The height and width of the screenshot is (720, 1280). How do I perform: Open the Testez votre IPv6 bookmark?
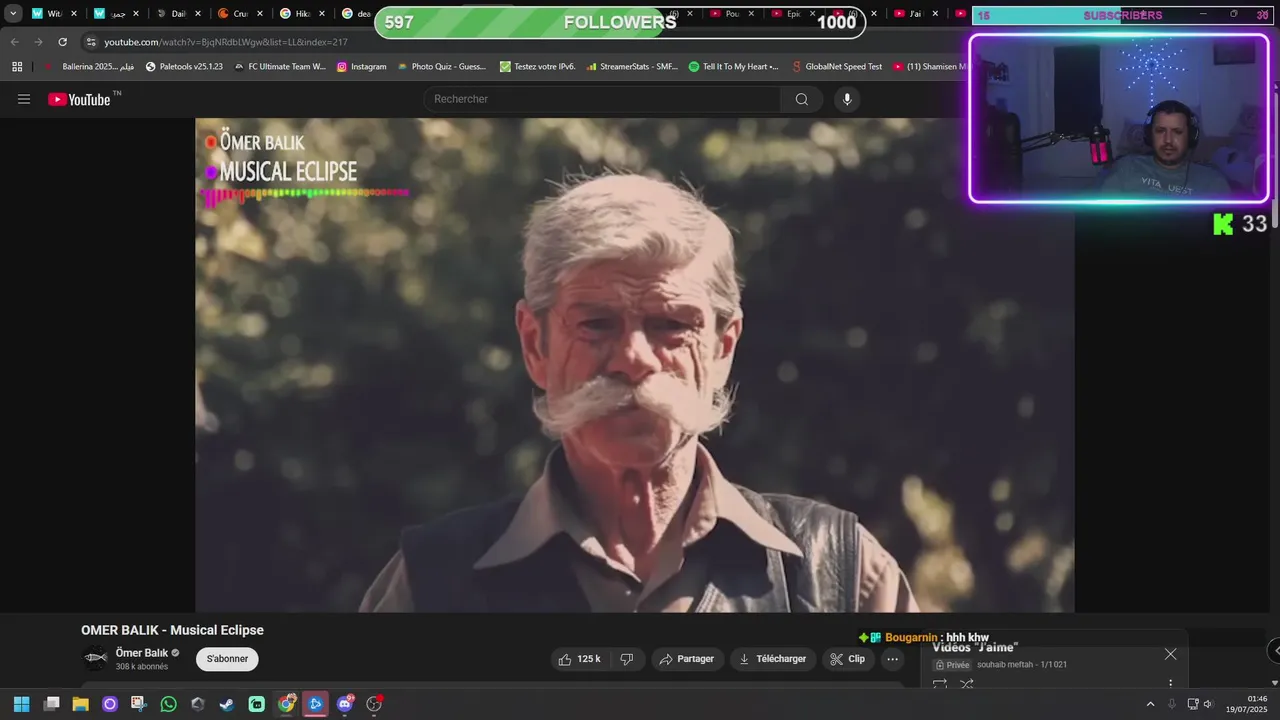click(537, 67)
